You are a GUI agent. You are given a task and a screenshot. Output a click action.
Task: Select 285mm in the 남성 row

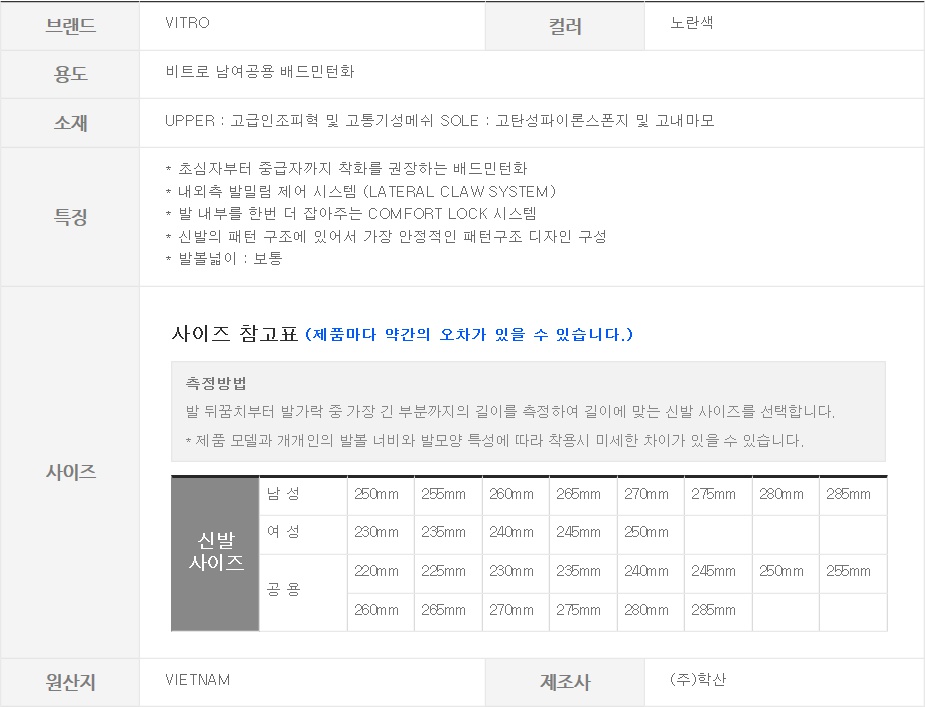click(848, 494)
